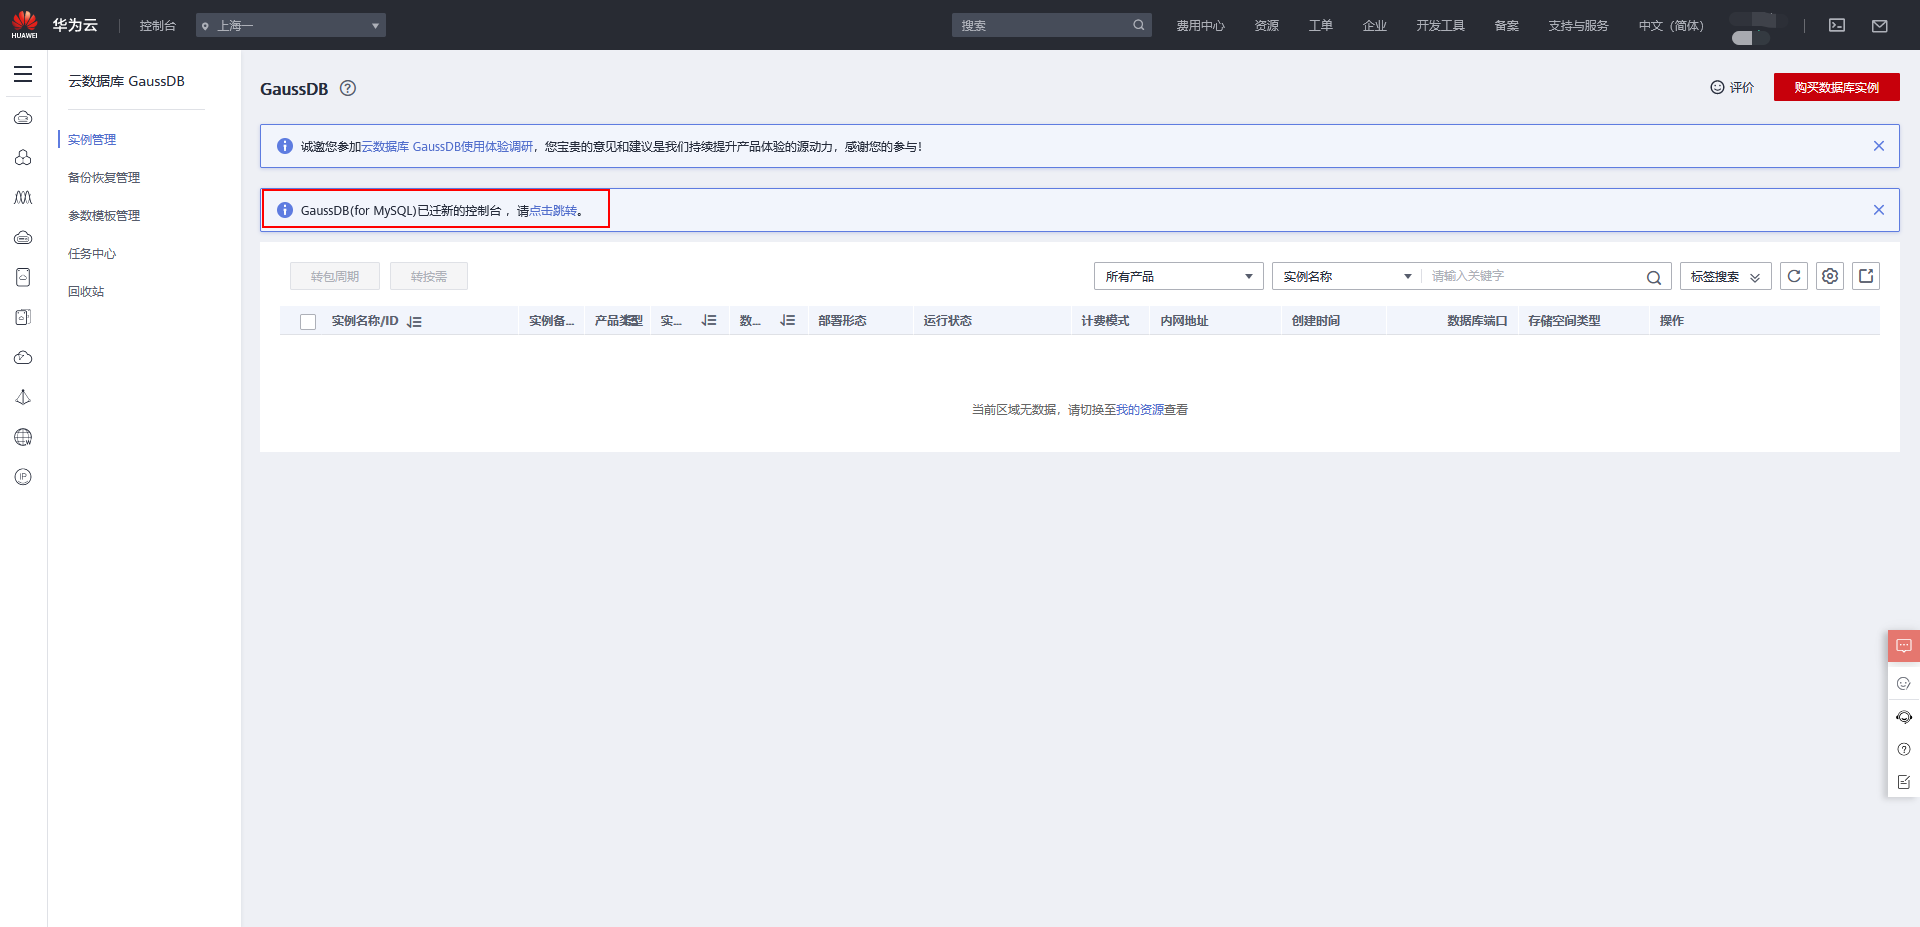1920x927 pixels.
Task: Open the elastic IP icon in sidebar
Action: [x=23, y=477]
